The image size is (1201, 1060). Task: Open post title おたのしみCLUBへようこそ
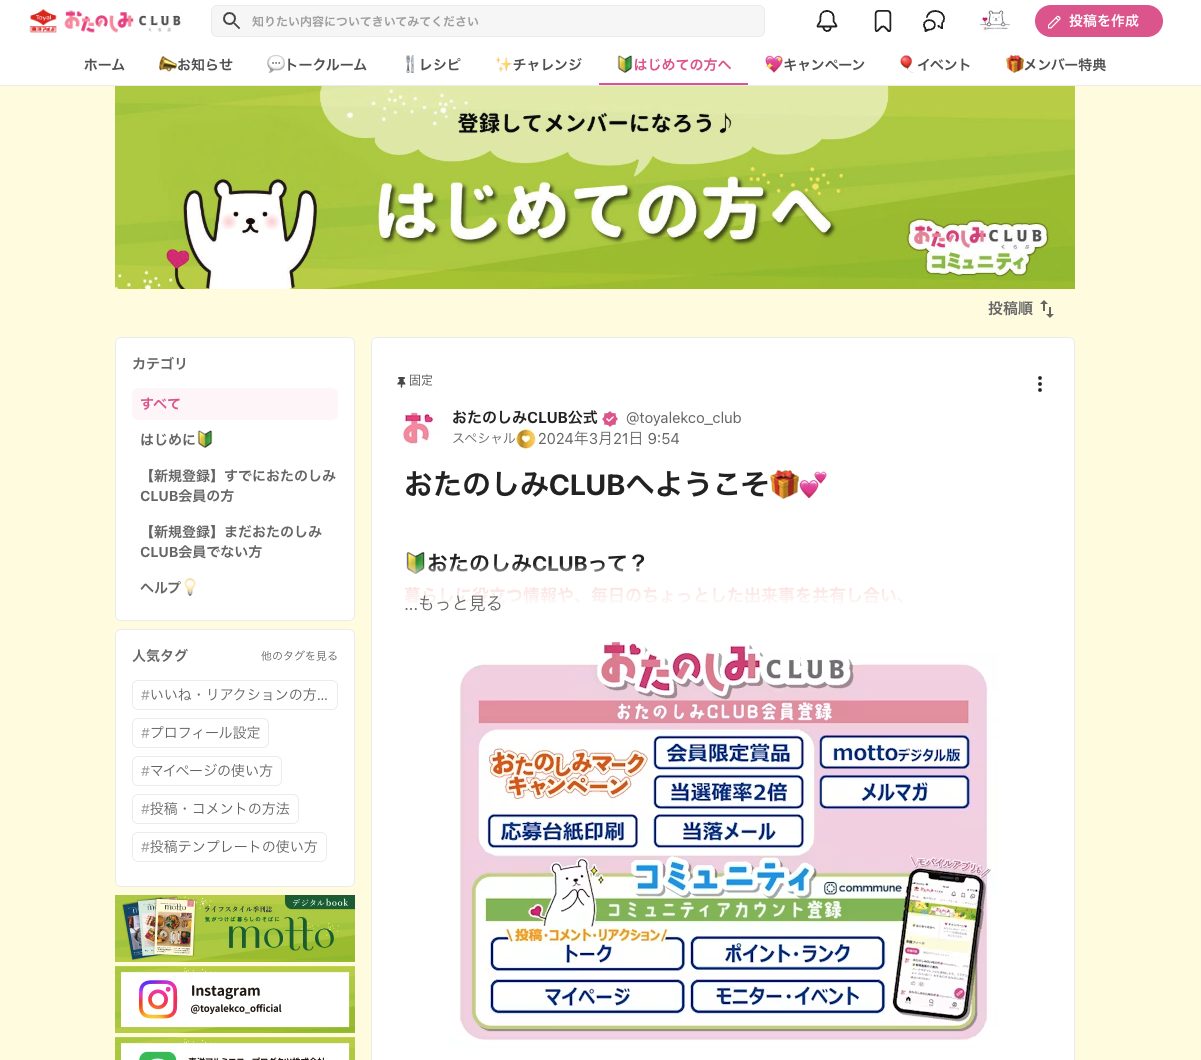[x=616, y=484]
